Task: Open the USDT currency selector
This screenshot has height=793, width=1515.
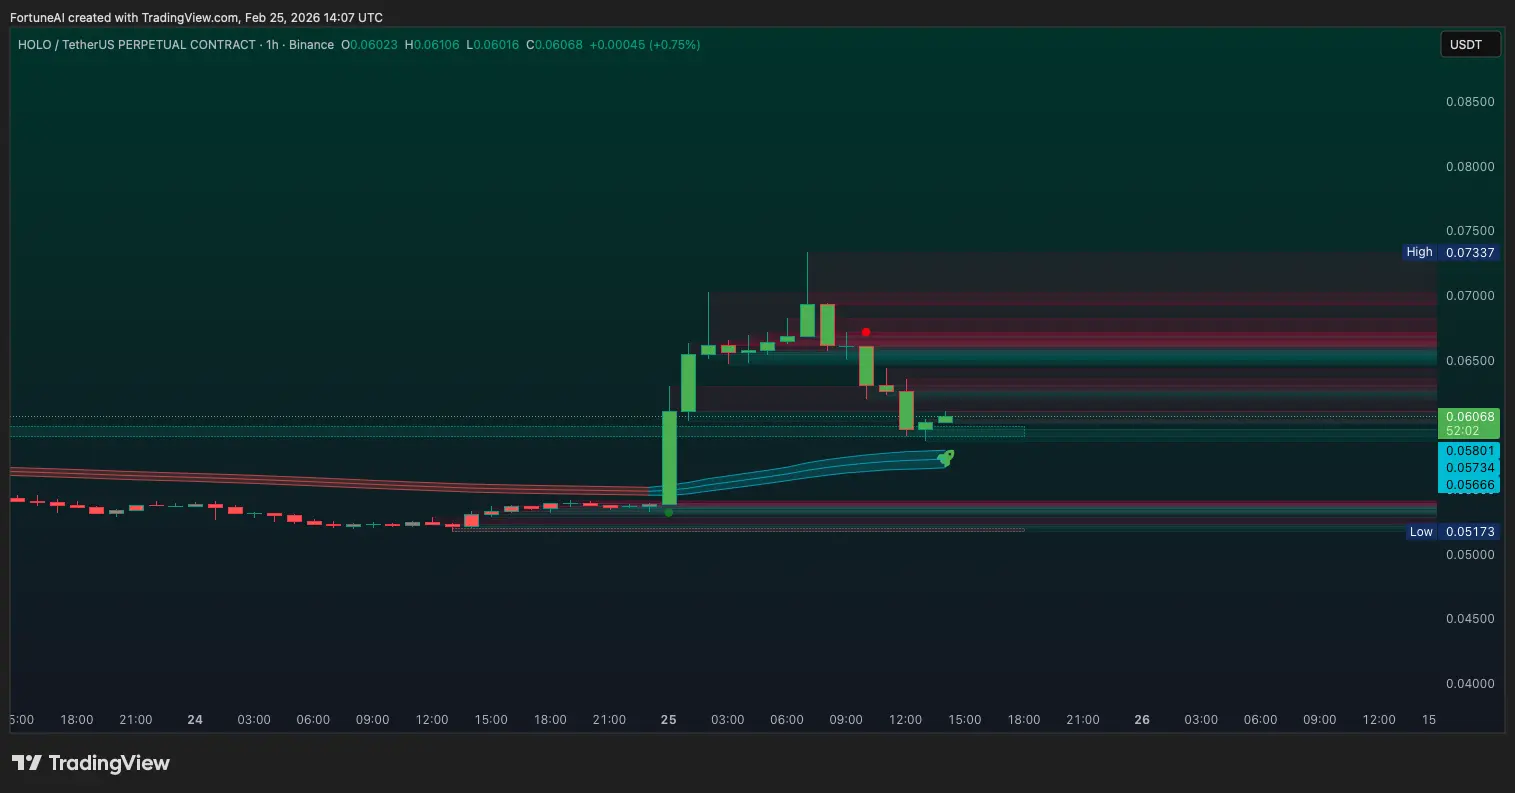Action: (x=1470, y=44)
